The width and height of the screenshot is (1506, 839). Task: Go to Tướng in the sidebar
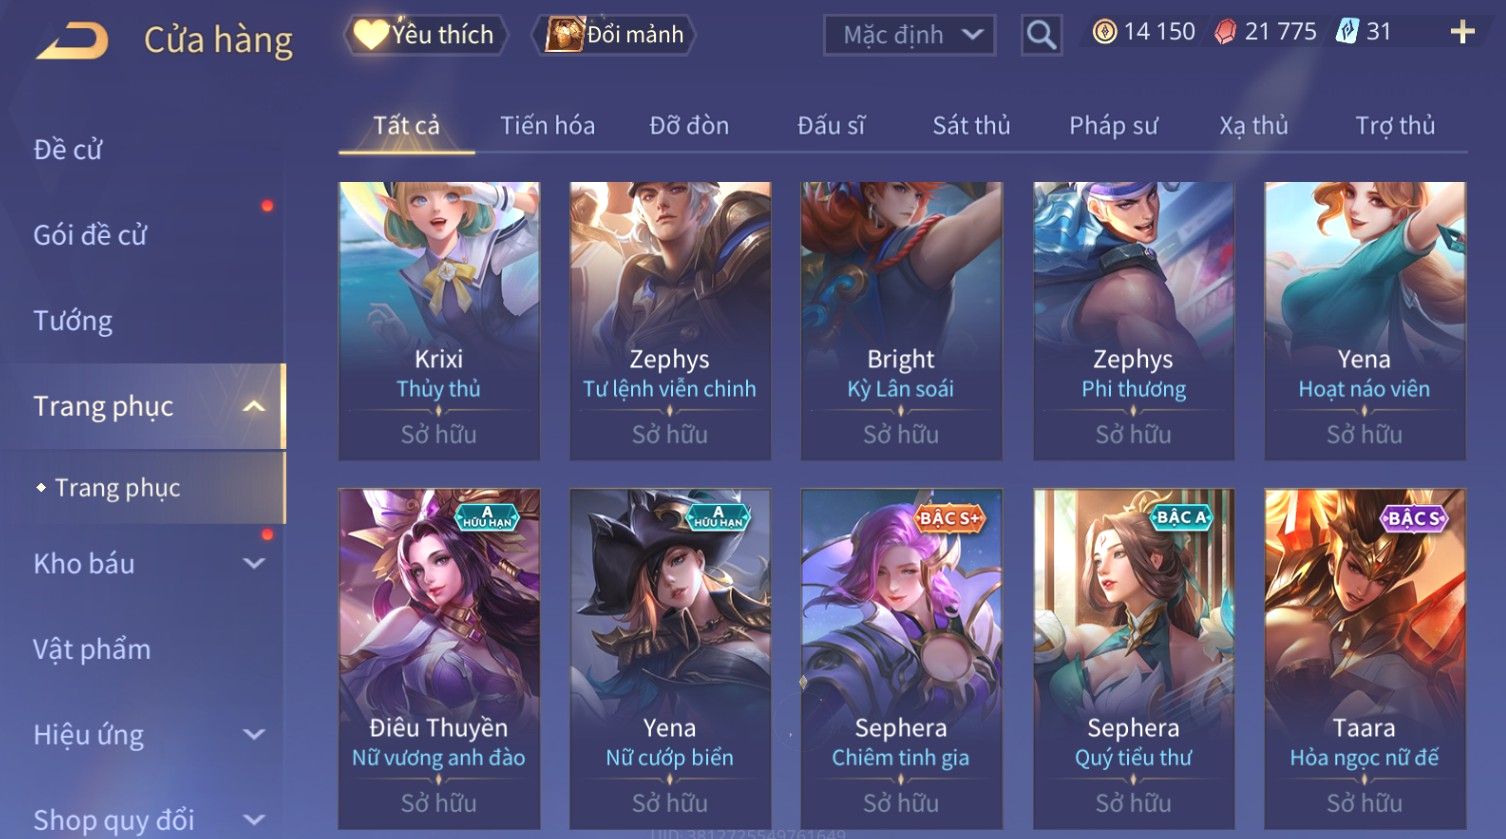(73, 321)
